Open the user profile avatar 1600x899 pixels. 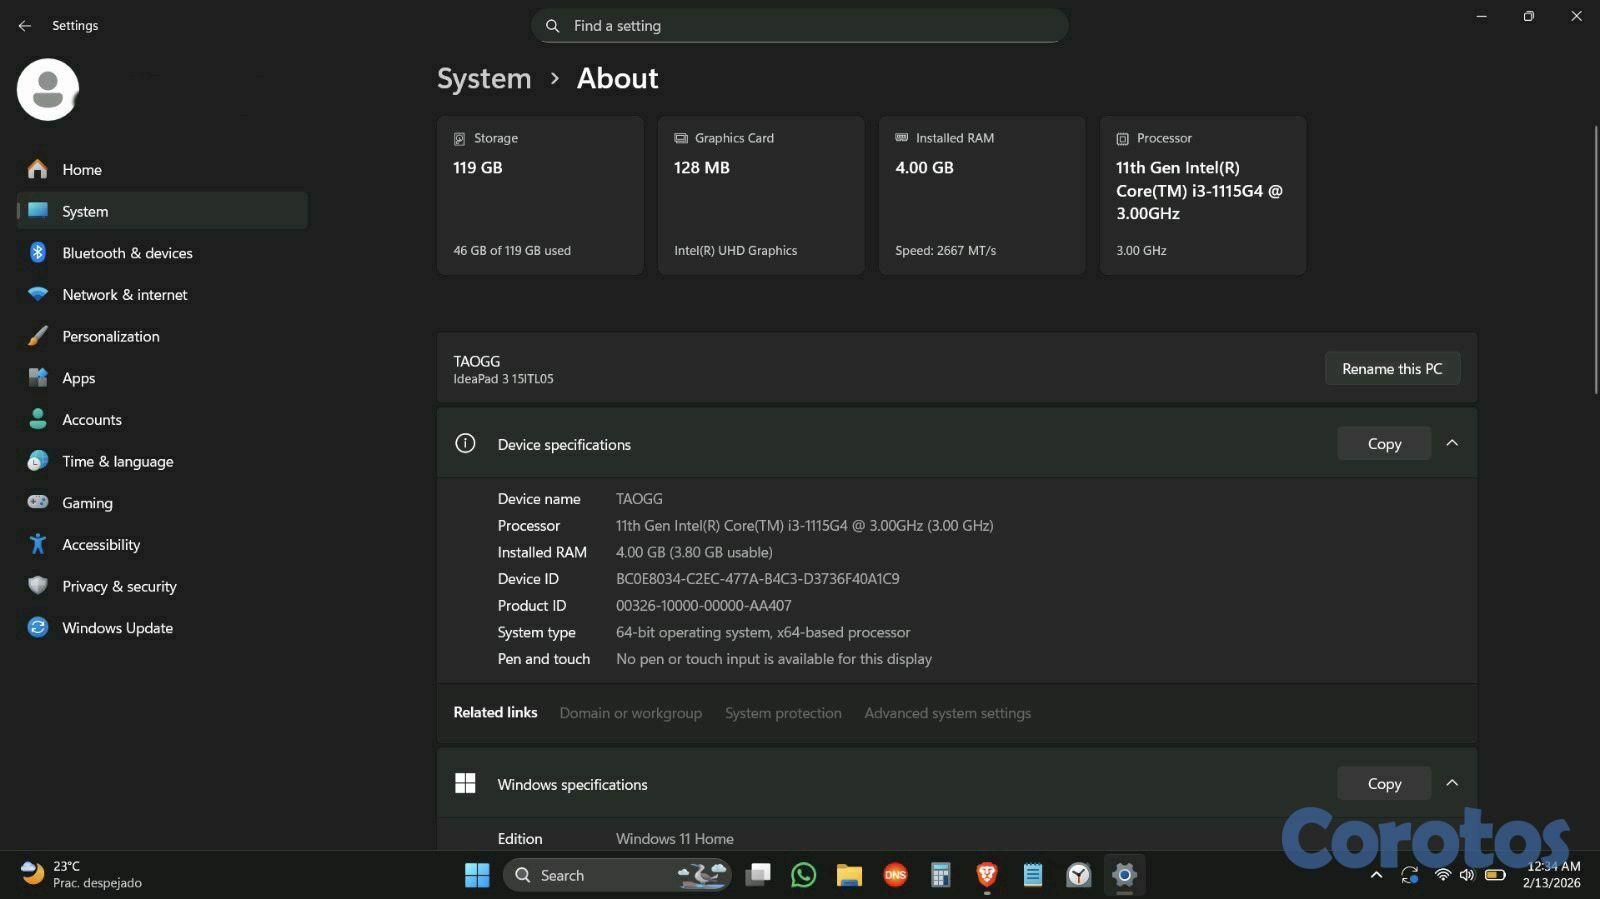48,90
